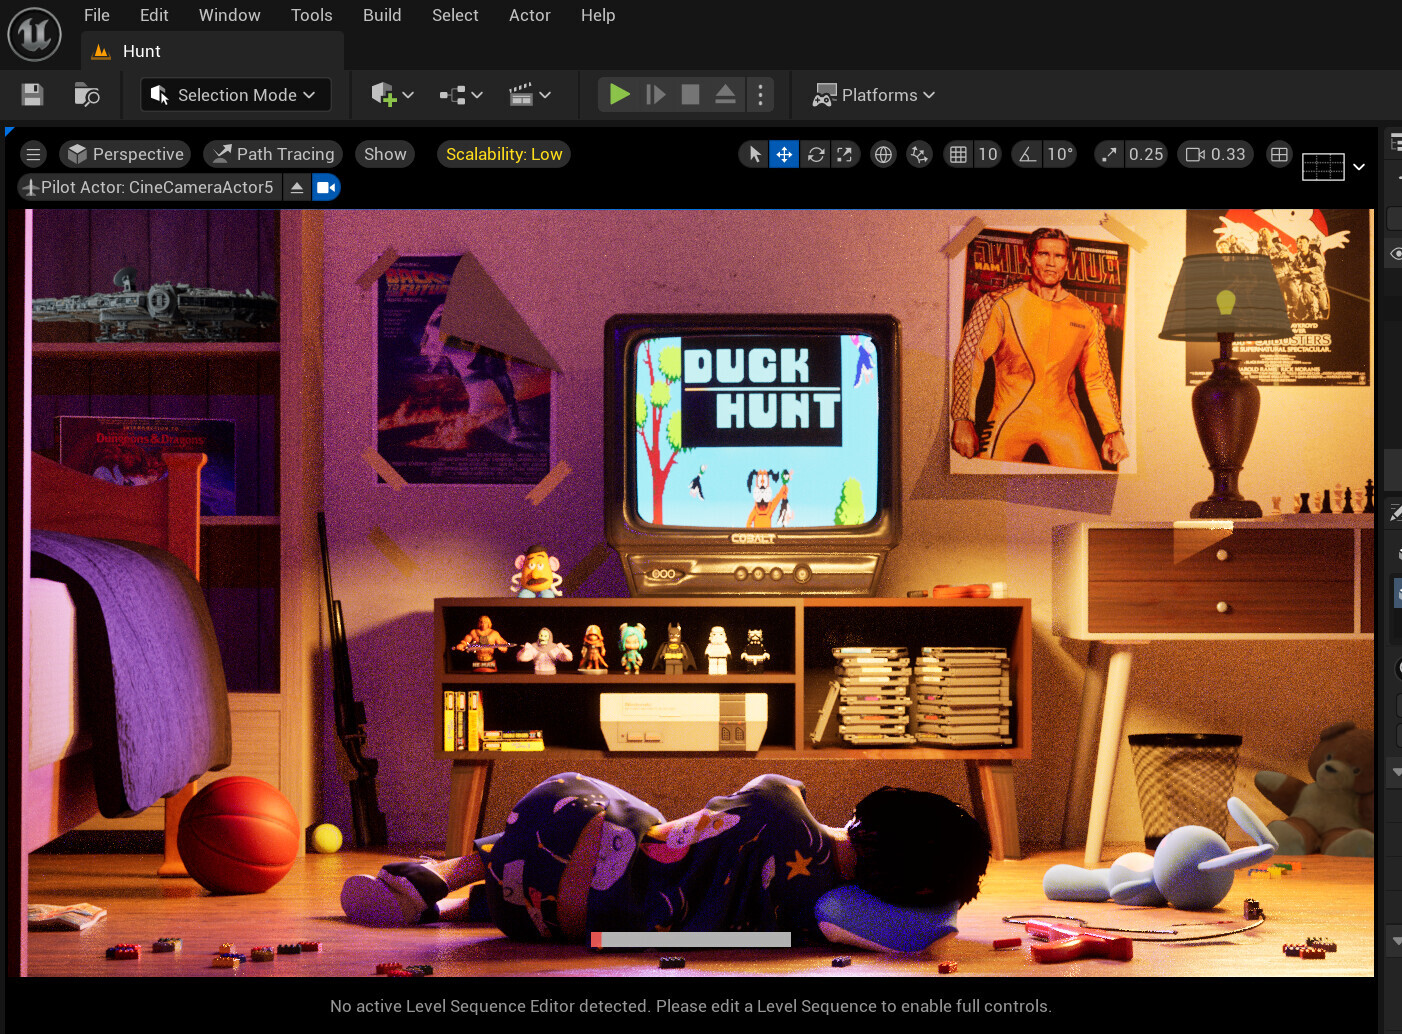
Task: Open the File menu
Action: (97, 15)
